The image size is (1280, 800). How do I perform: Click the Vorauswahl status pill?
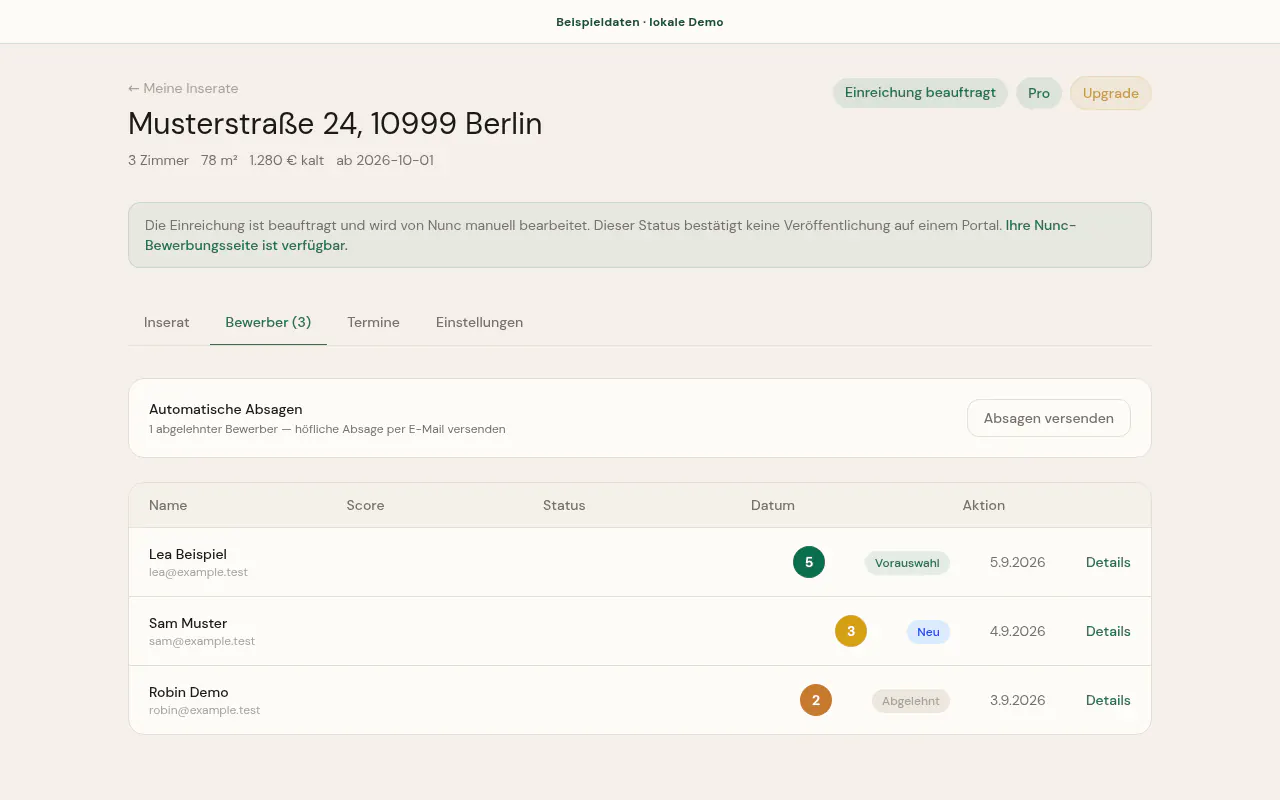pyautogui.click(x=907, y=563)
